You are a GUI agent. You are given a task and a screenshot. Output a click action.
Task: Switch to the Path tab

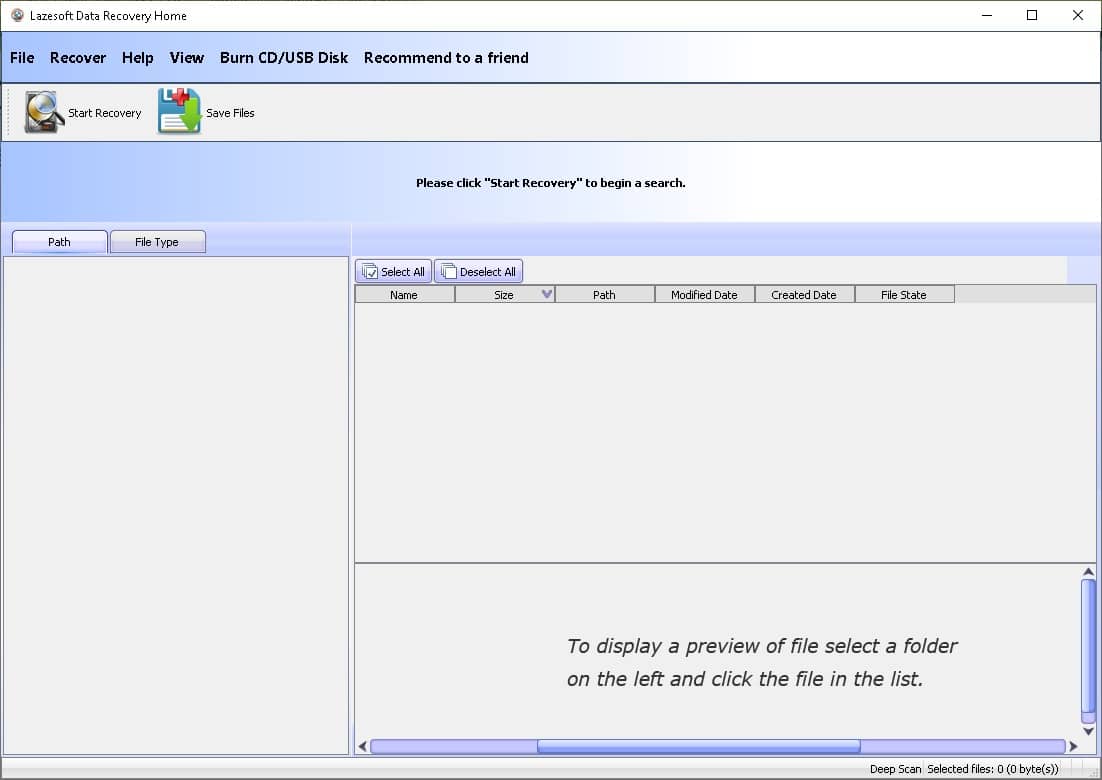[x=60, y=242]
